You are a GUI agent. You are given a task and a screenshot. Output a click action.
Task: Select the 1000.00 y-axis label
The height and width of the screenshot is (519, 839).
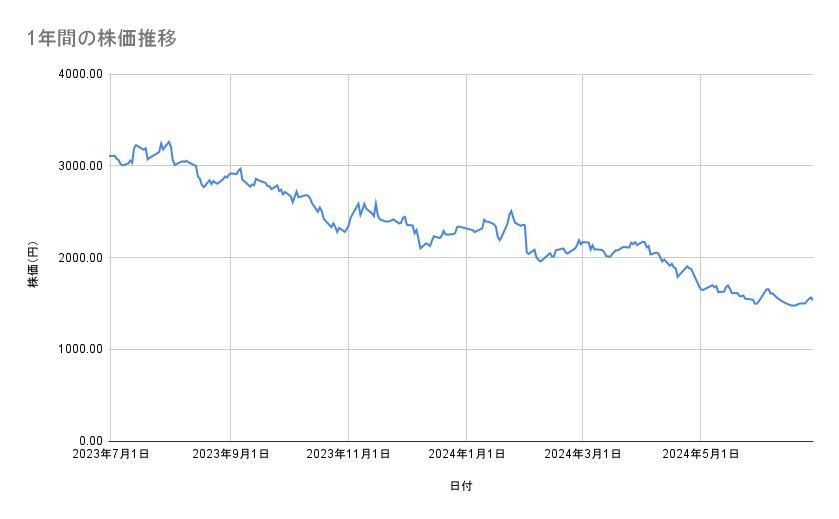79,349
